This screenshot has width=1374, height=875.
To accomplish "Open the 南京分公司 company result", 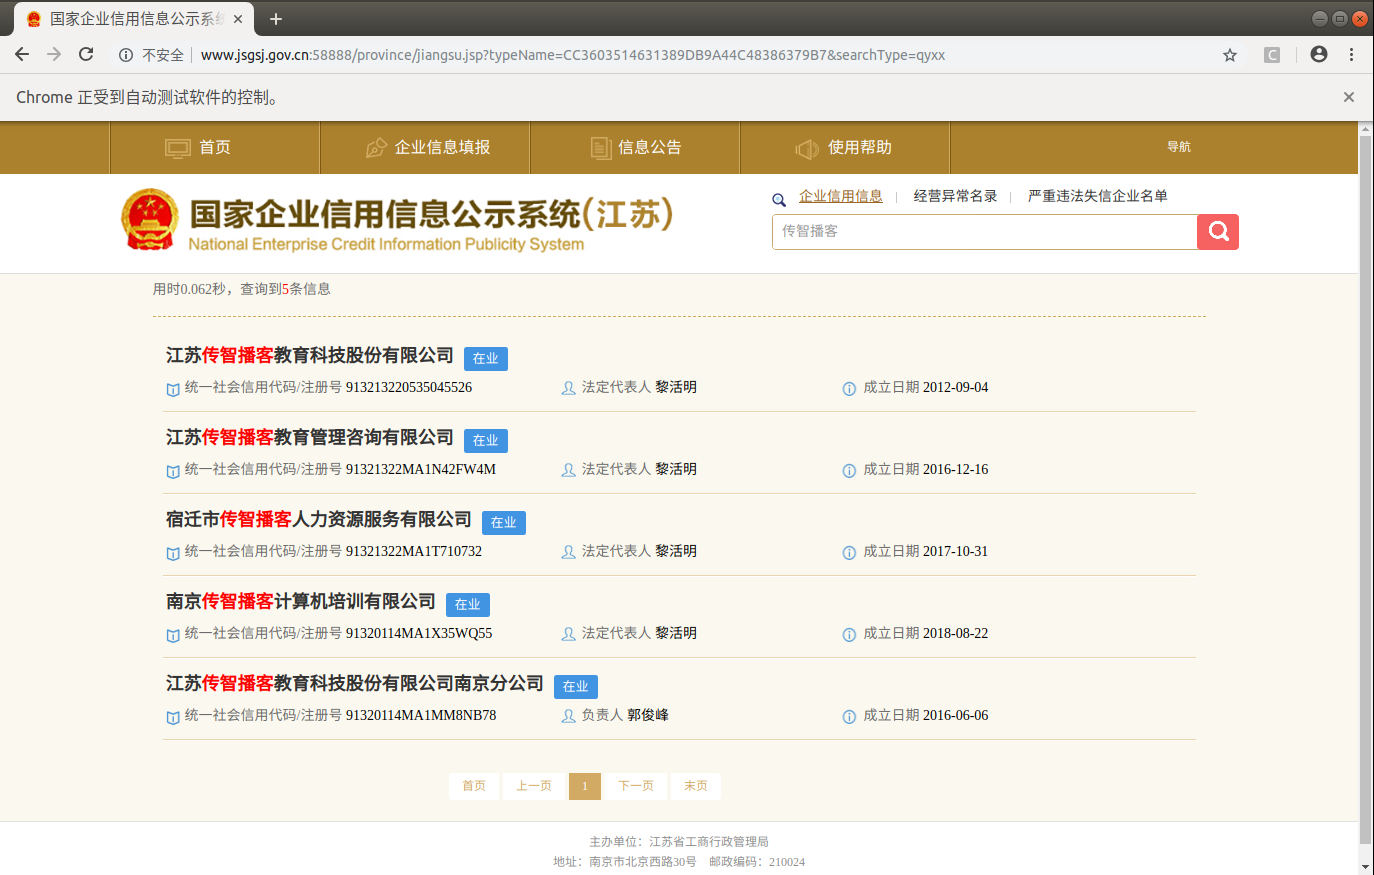I will click(x=355, y=683).
